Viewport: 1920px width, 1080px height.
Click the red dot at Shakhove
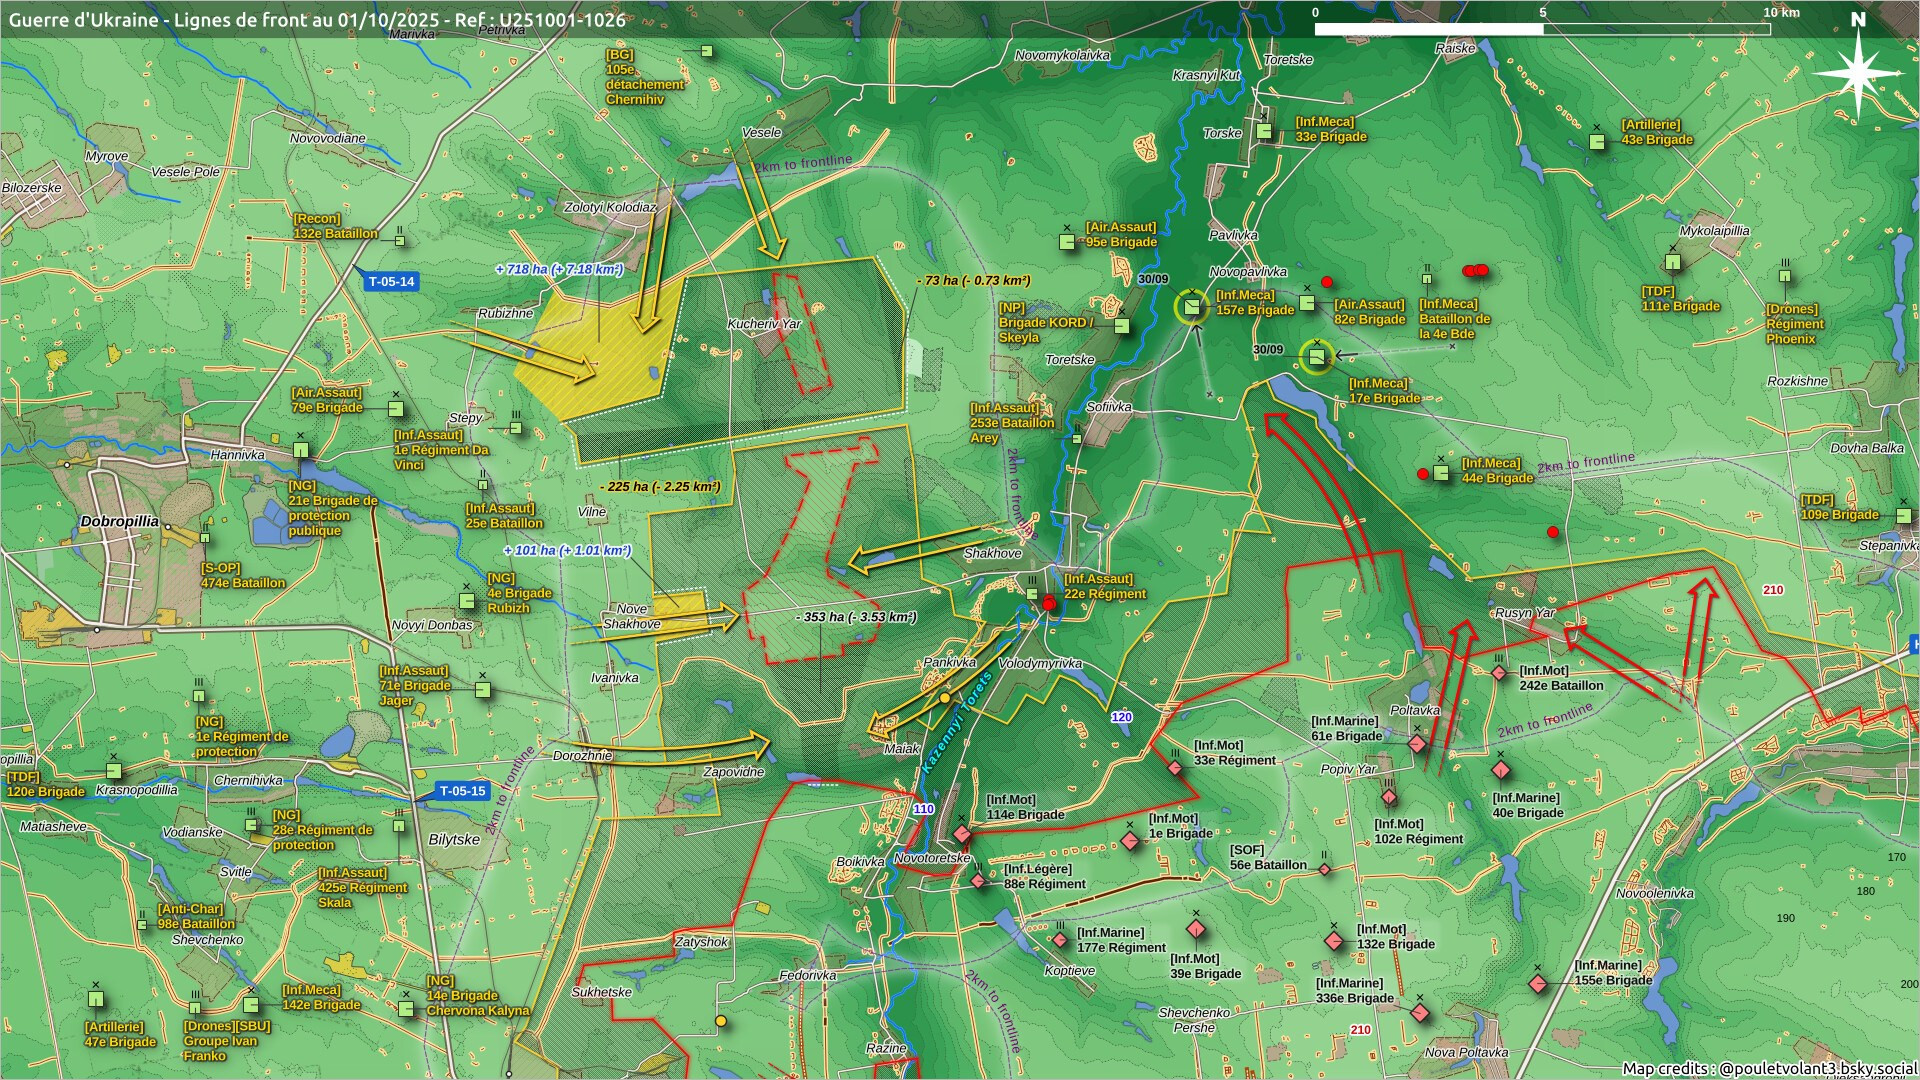coord(1049,603)
